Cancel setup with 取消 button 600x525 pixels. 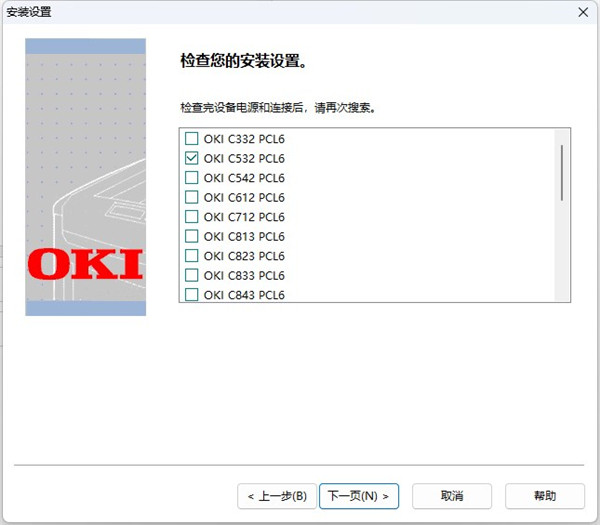452,496
